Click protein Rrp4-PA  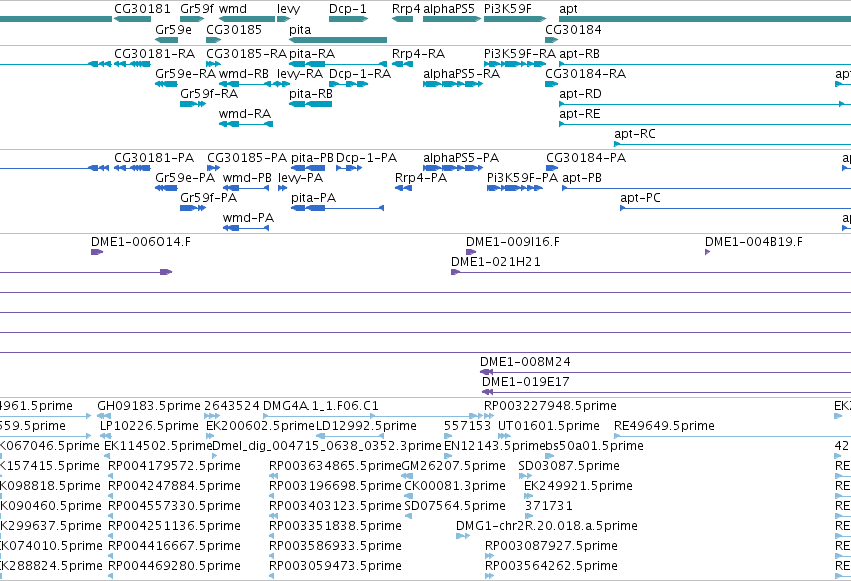click(421, 178)
